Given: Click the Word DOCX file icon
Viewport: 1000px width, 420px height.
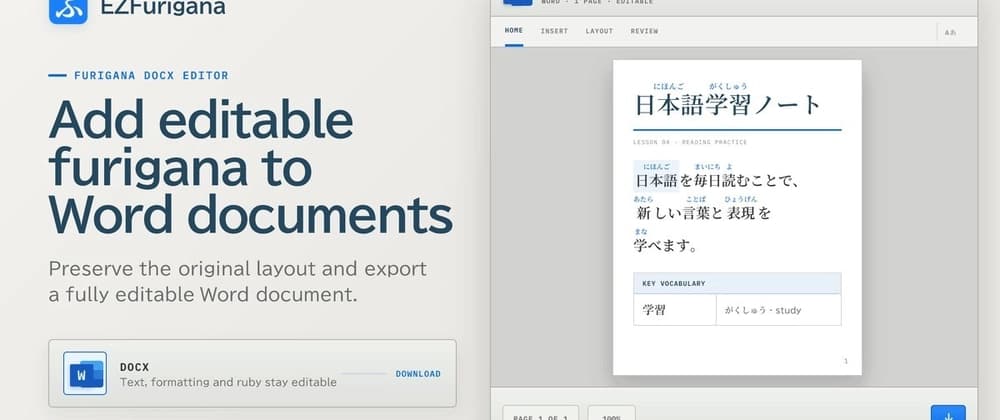Looking at the screenshot, I should [x=85, y=373].
